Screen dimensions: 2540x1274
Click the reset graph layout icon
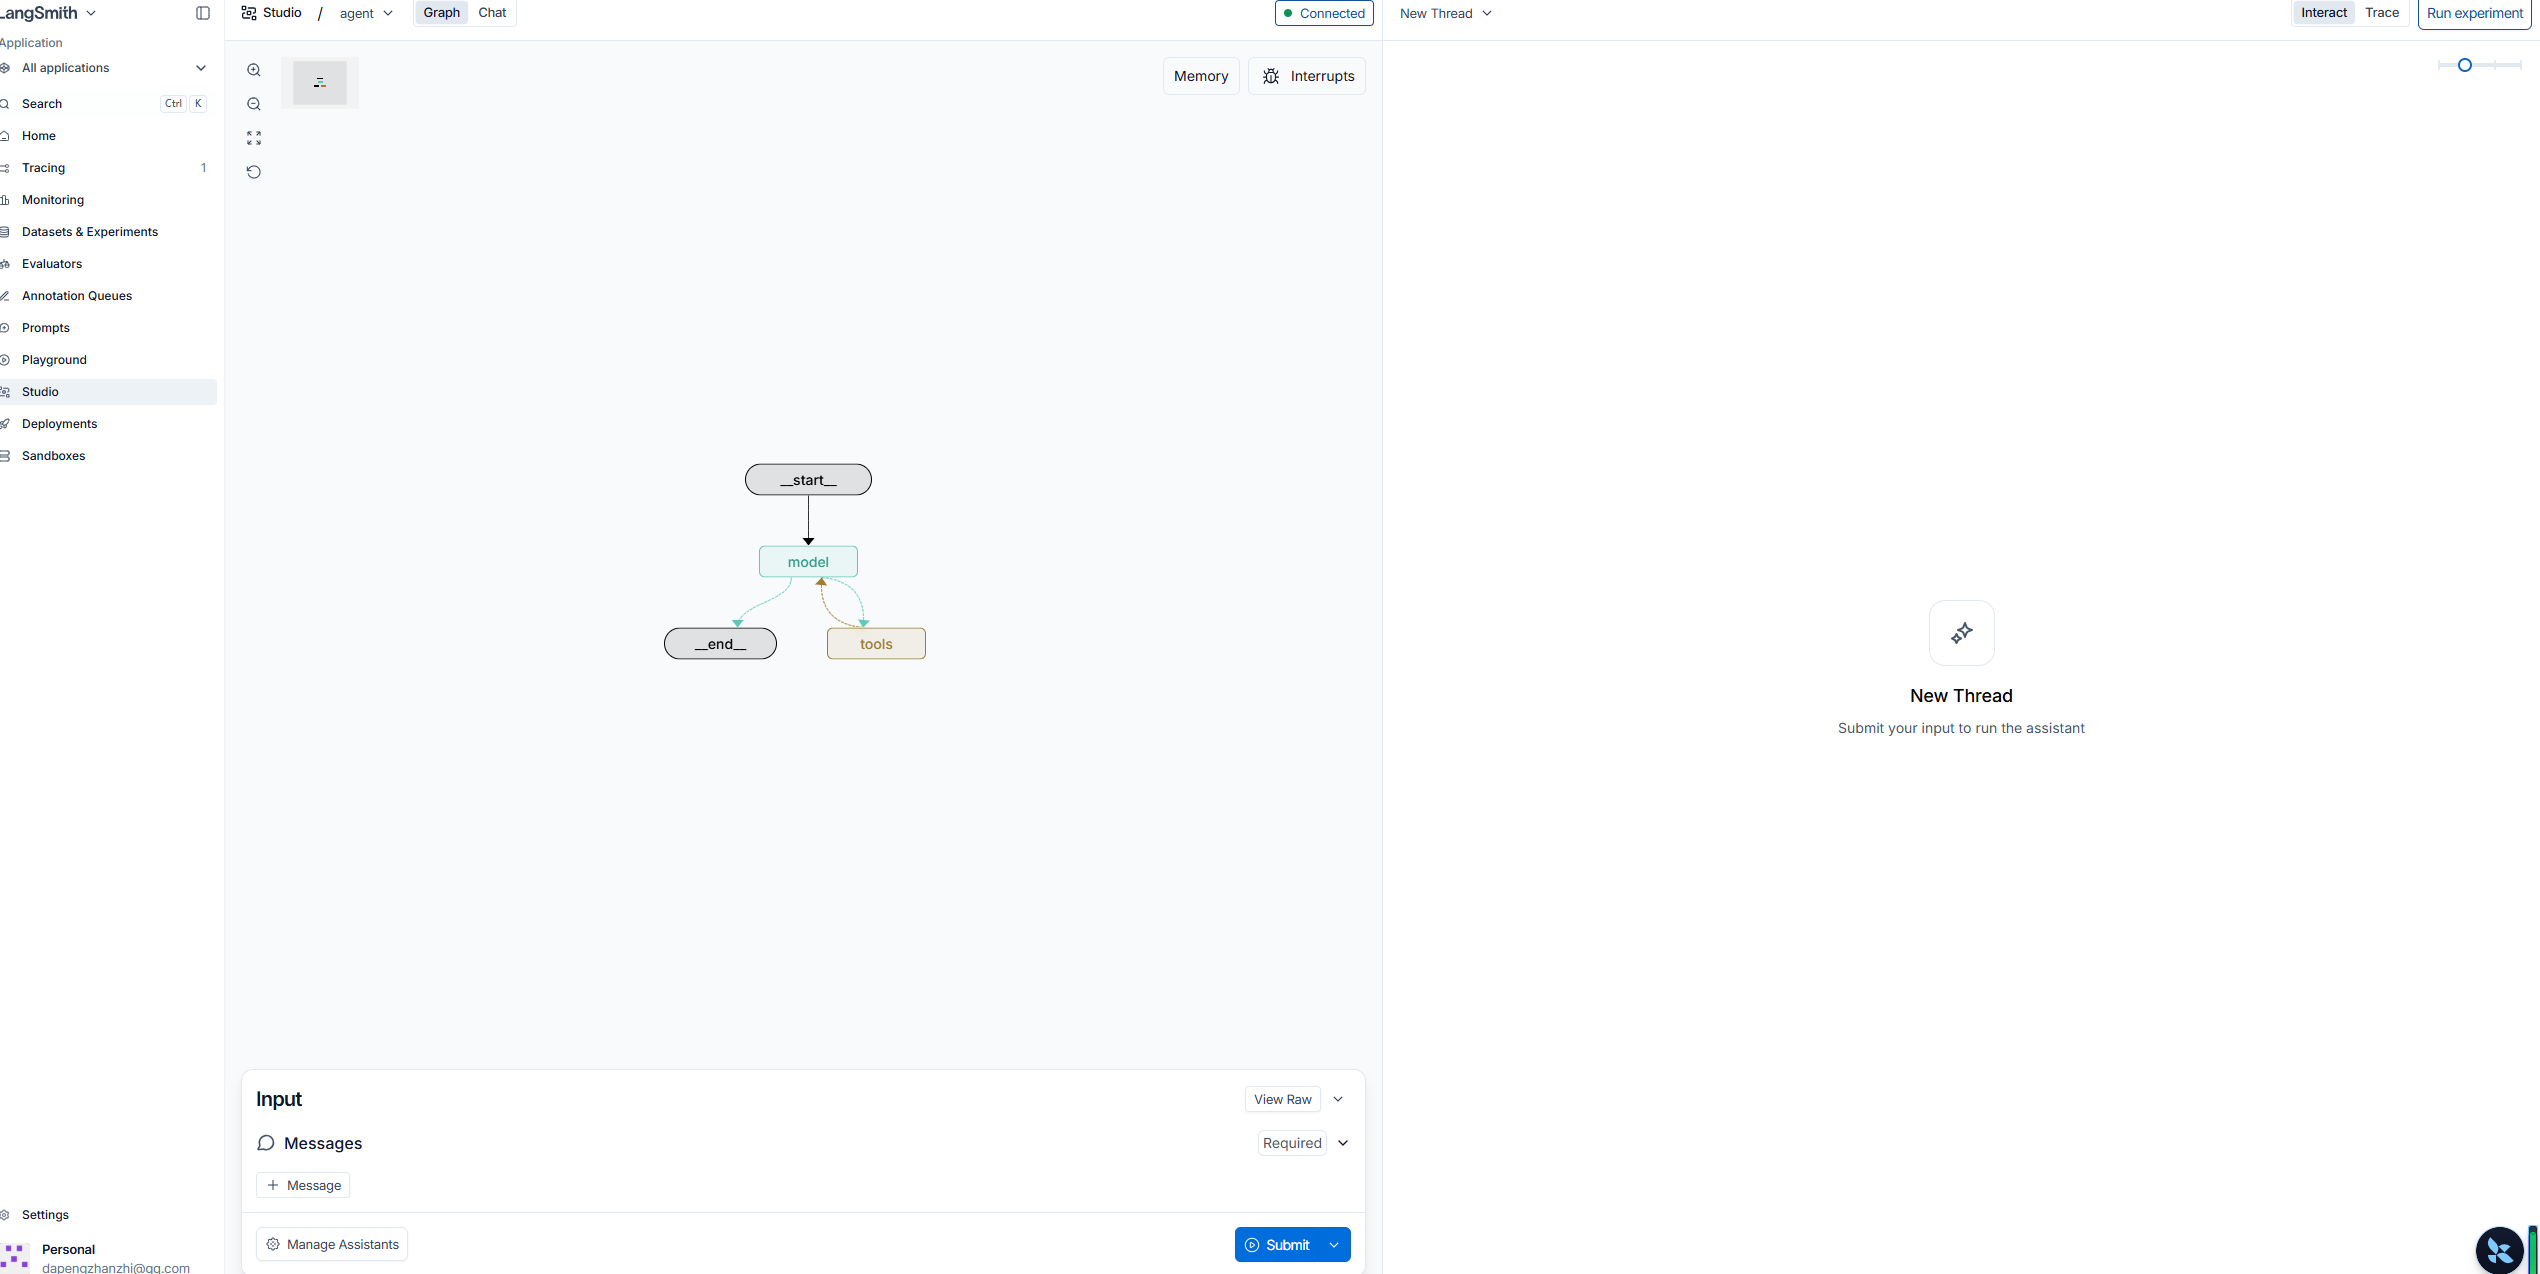click(254, 172)
